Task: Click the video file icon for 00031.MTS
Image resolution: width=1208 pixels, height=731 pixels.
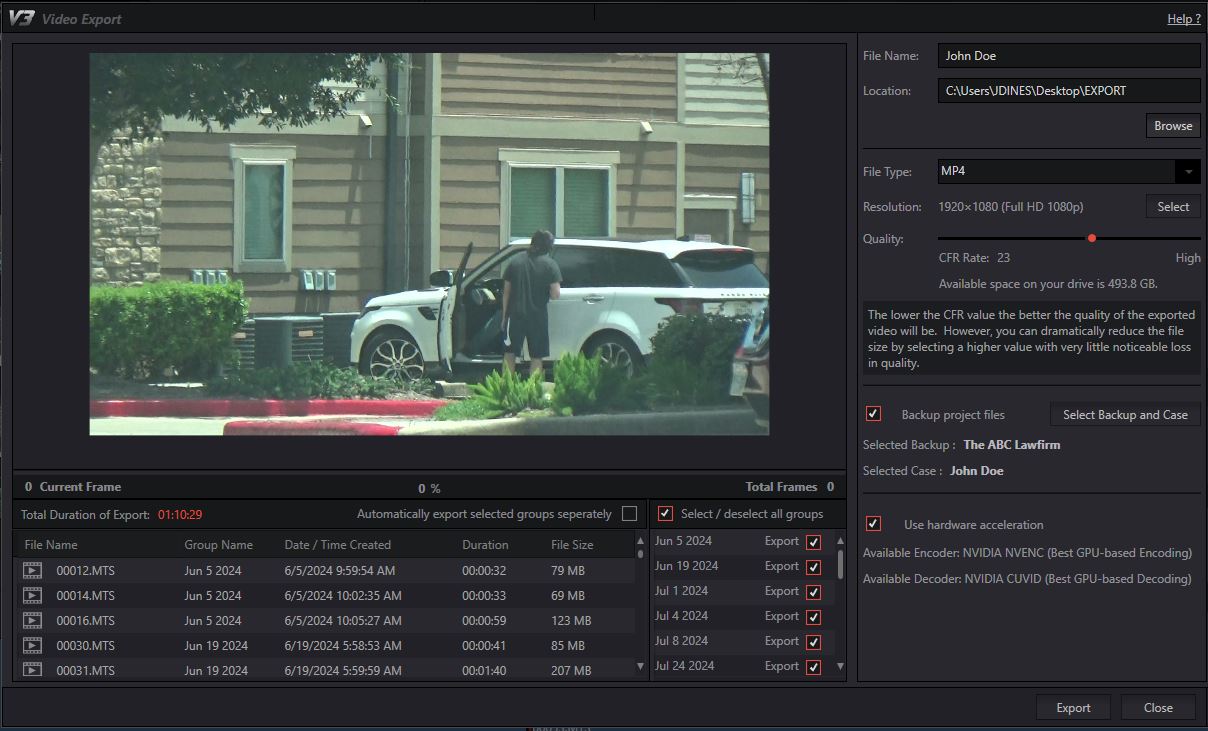Action: click(33, 670)
